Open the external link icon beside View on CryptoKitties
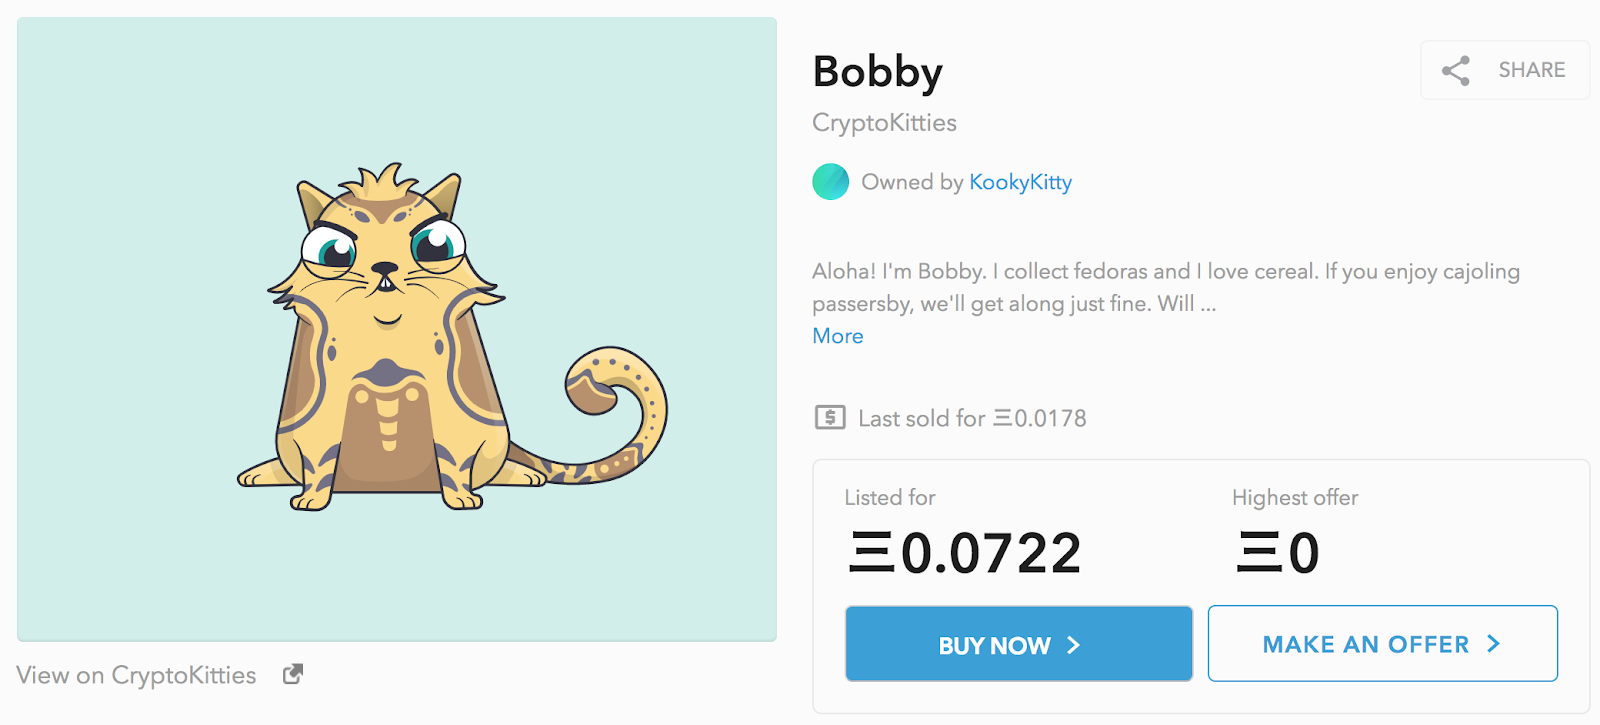 291,674
